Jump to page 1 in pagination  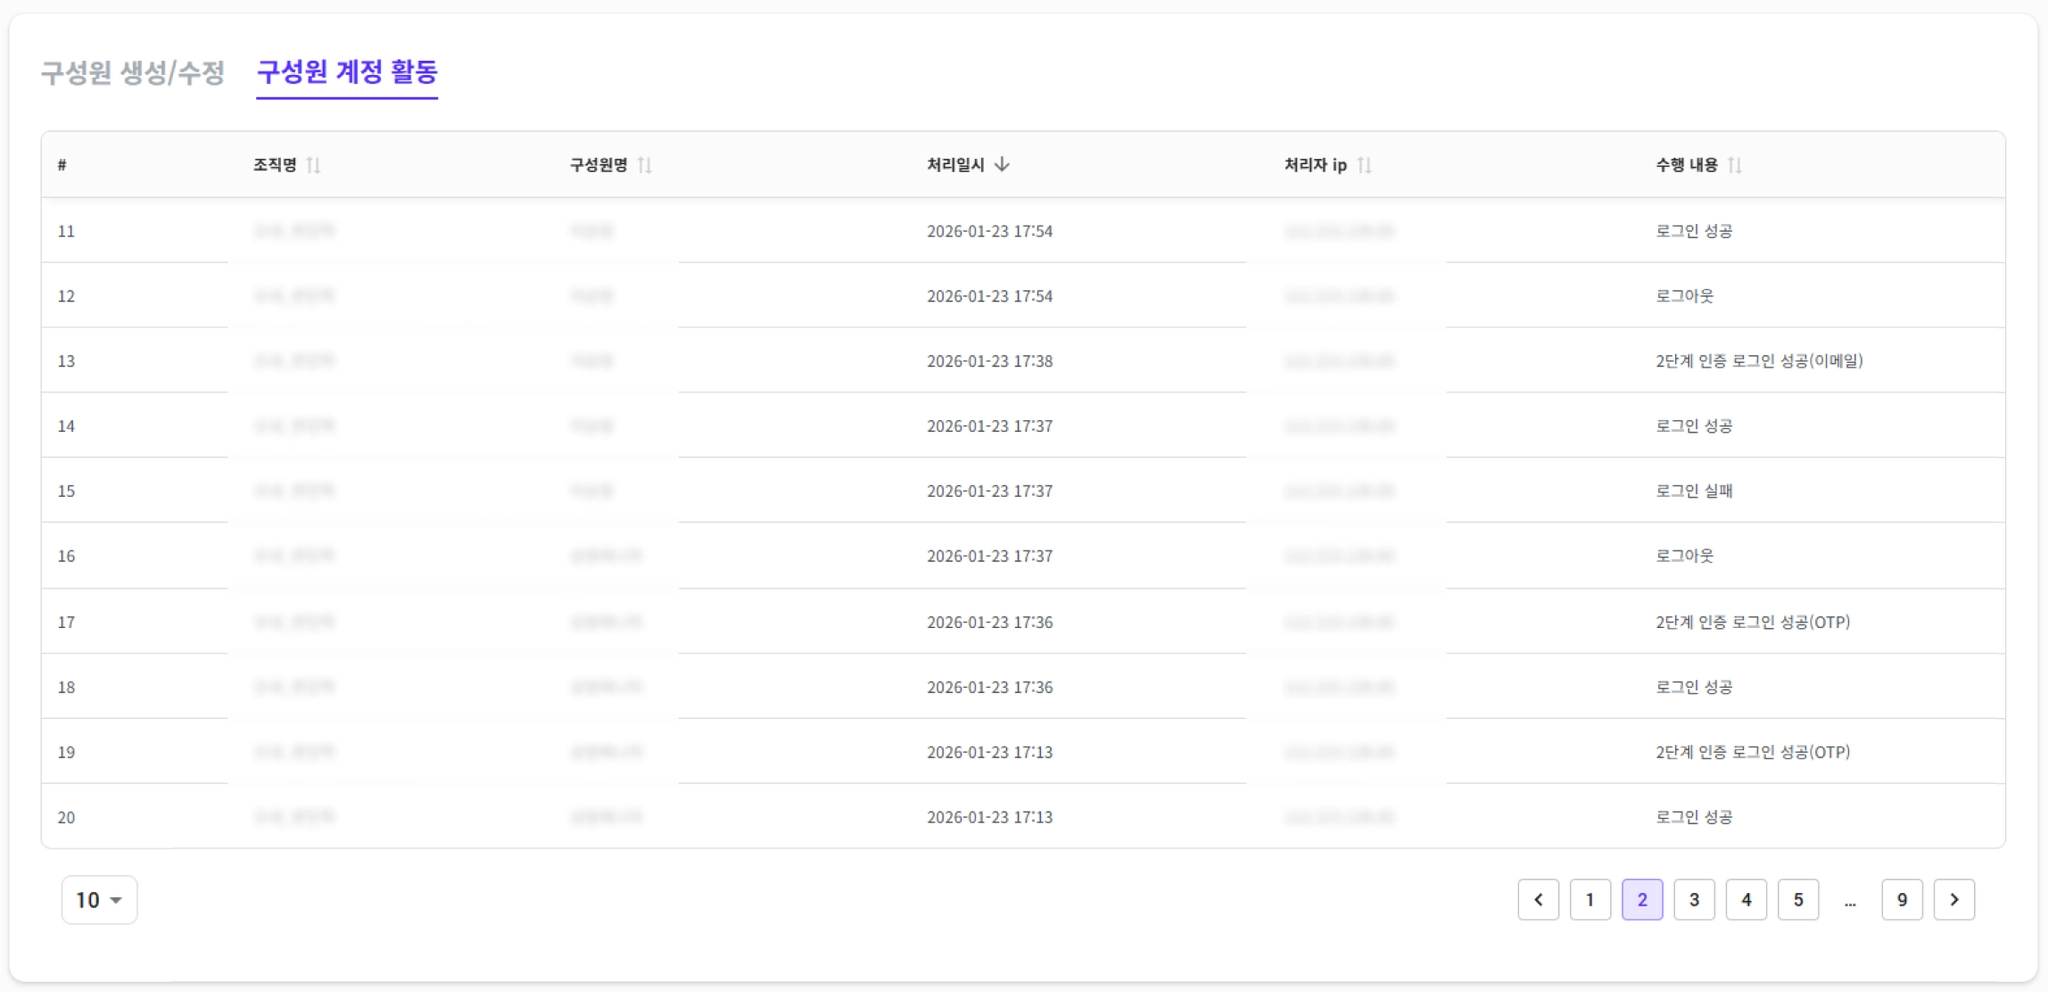pyautogui.click(x=1590, y=900)
